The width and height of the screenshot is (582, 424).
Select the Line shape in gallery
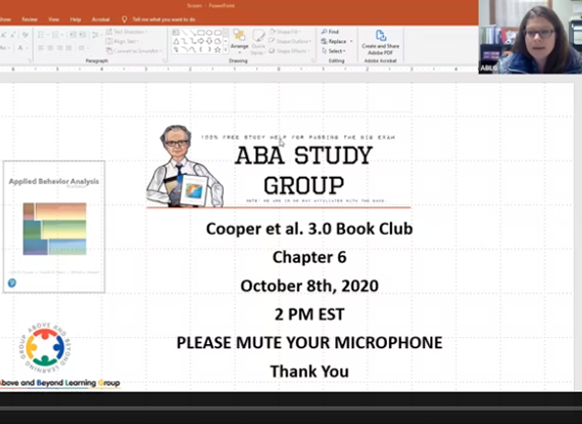184,33
